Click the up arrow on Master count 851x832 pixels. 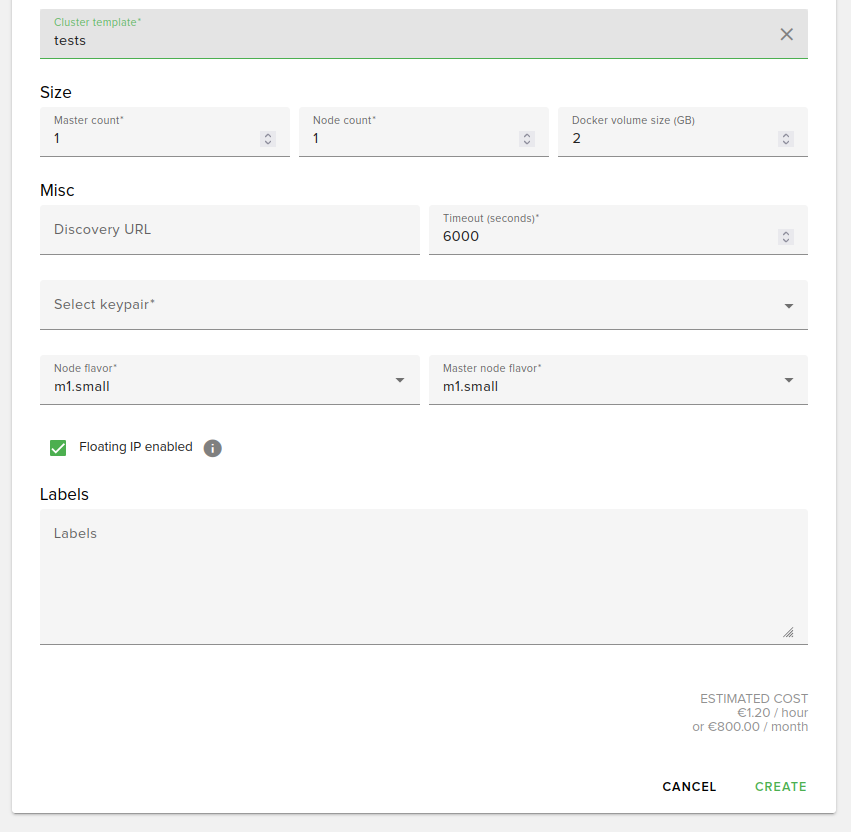click(x=267, y=134)
